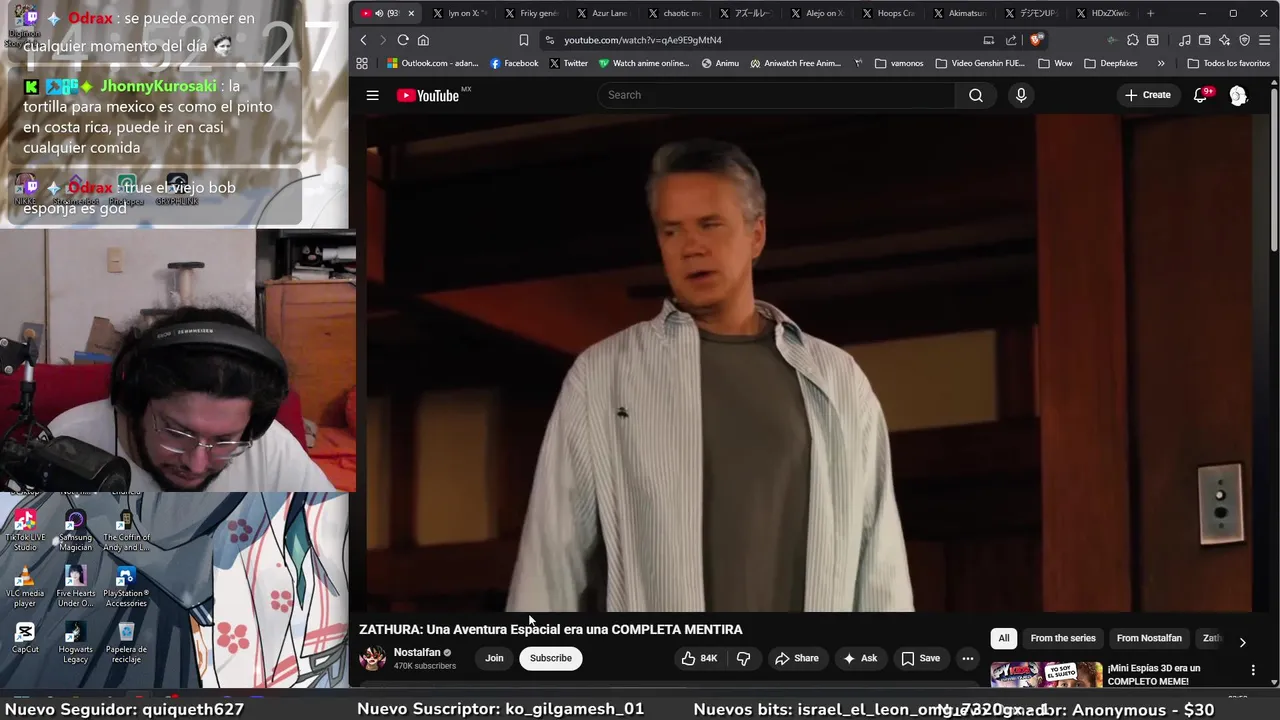Open the Aniwatch Free Anime bookmark
This screenshot has height=720, width=1280.
pyautogui.click(x=795, y=63)
